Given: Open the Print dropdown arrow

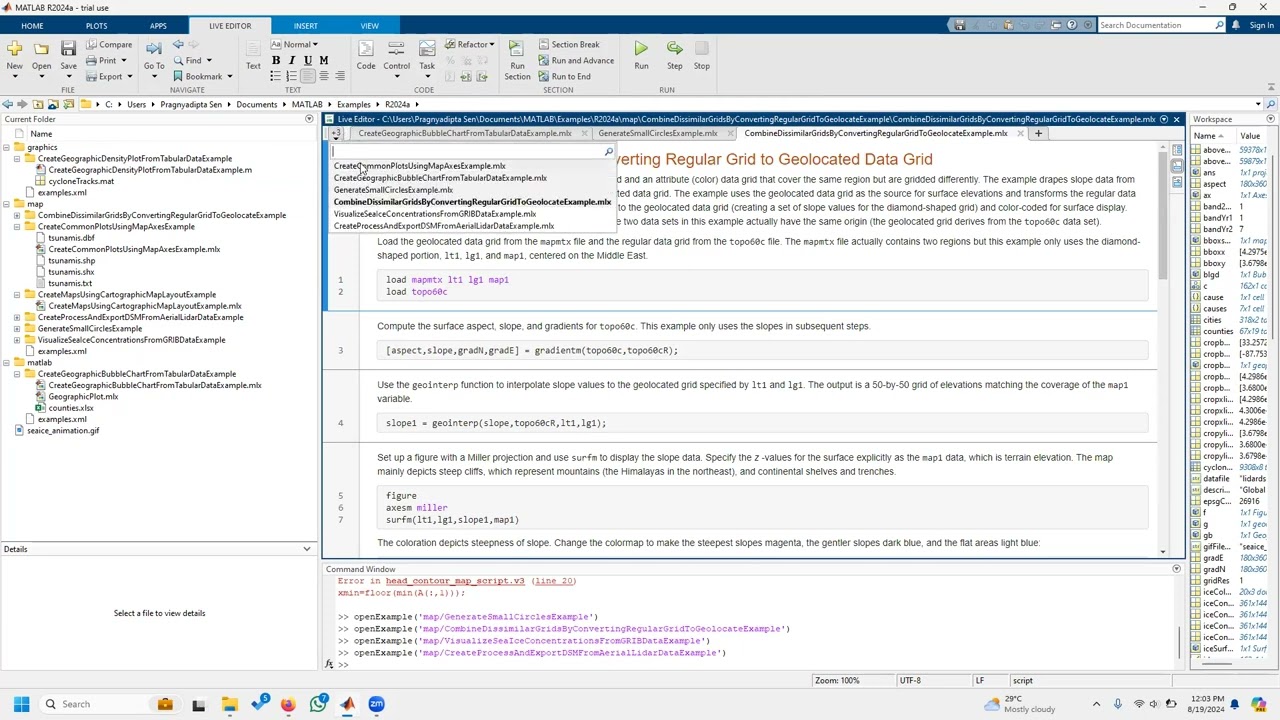Looking at the screenshot, I should (x=123, y=60).
